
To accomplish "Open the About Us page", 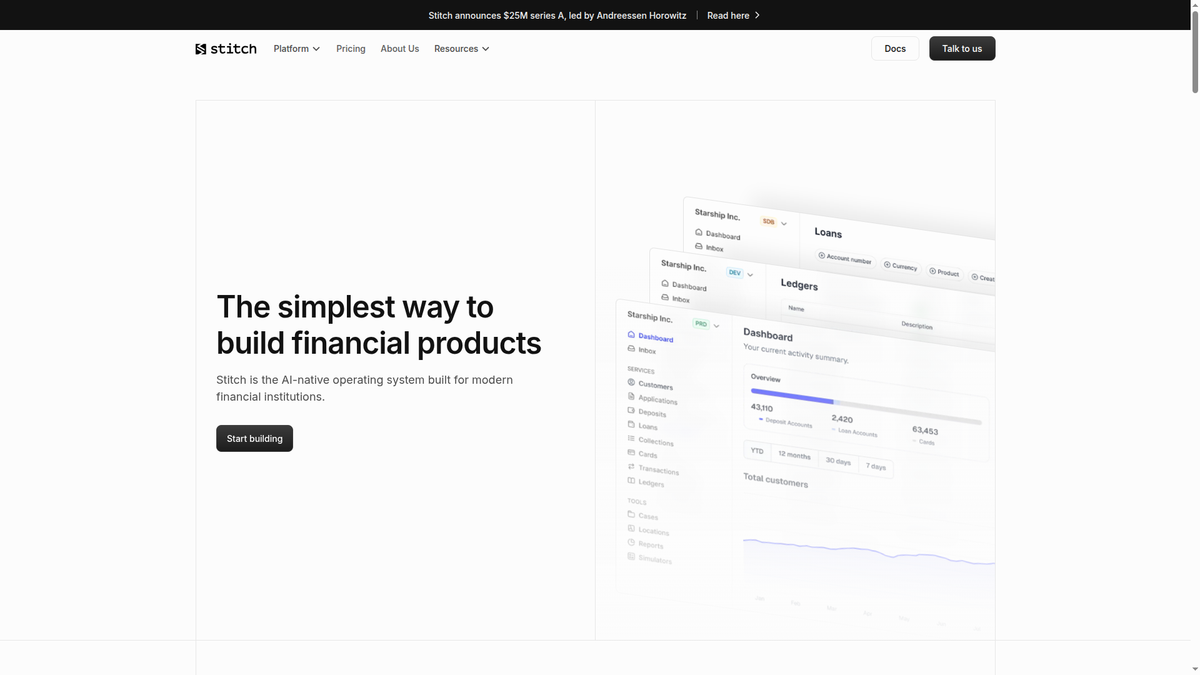I will coord(400,49).
